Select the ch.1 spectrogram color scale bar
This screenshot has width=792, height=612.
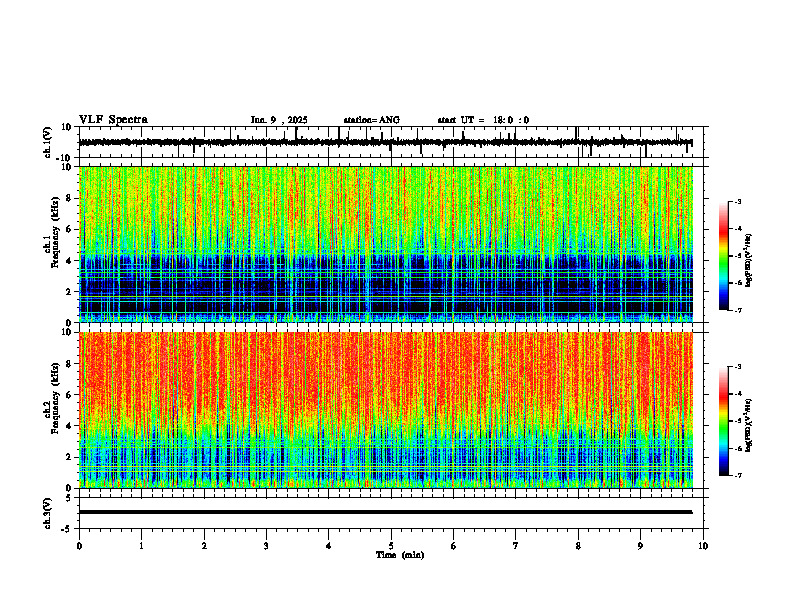[724, 256]
